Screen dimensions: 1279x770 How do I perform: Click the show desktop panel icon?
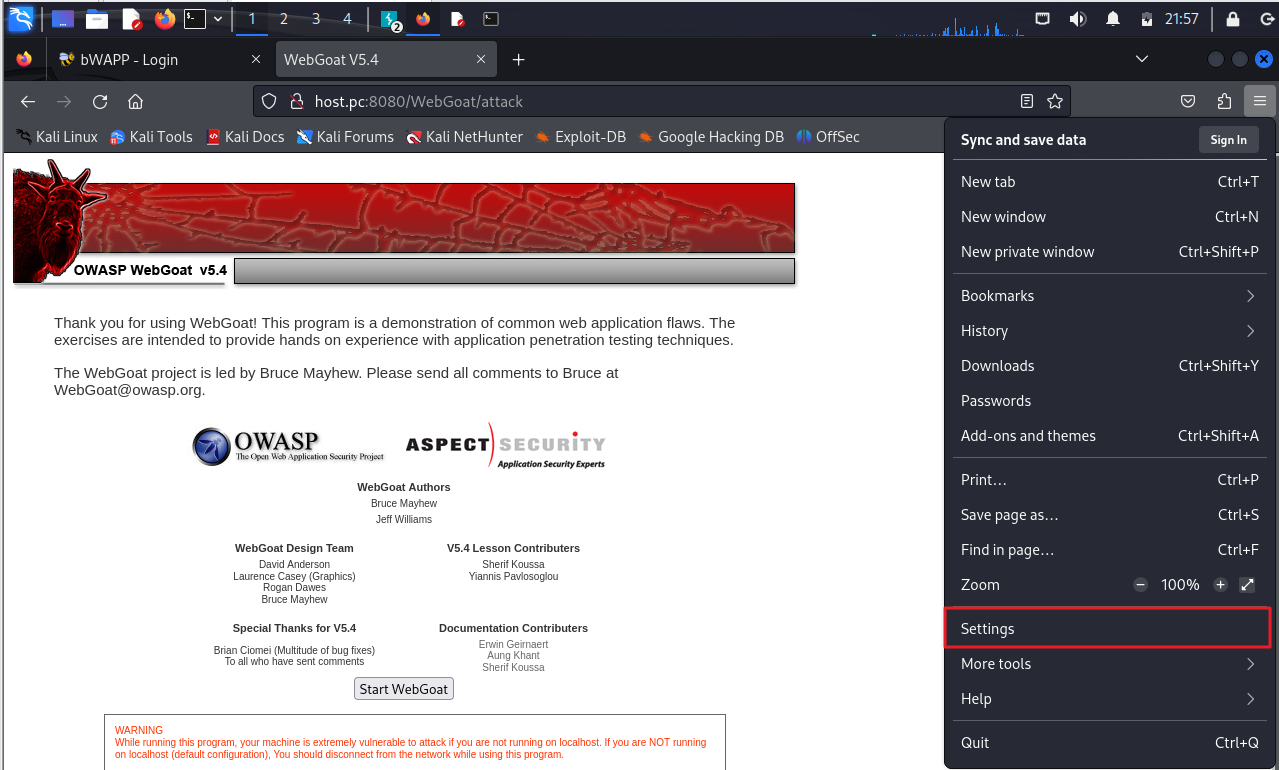click(x=63, y=18)
